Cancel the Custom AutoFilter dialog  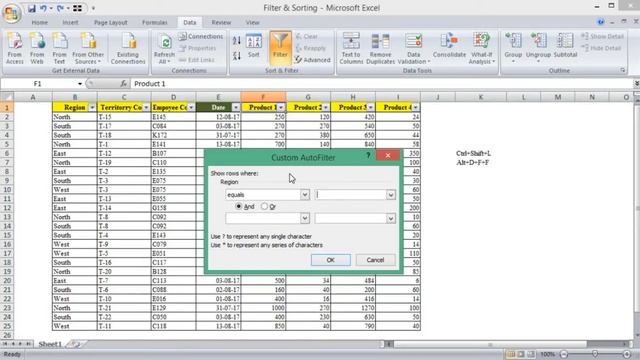[375, 260]
